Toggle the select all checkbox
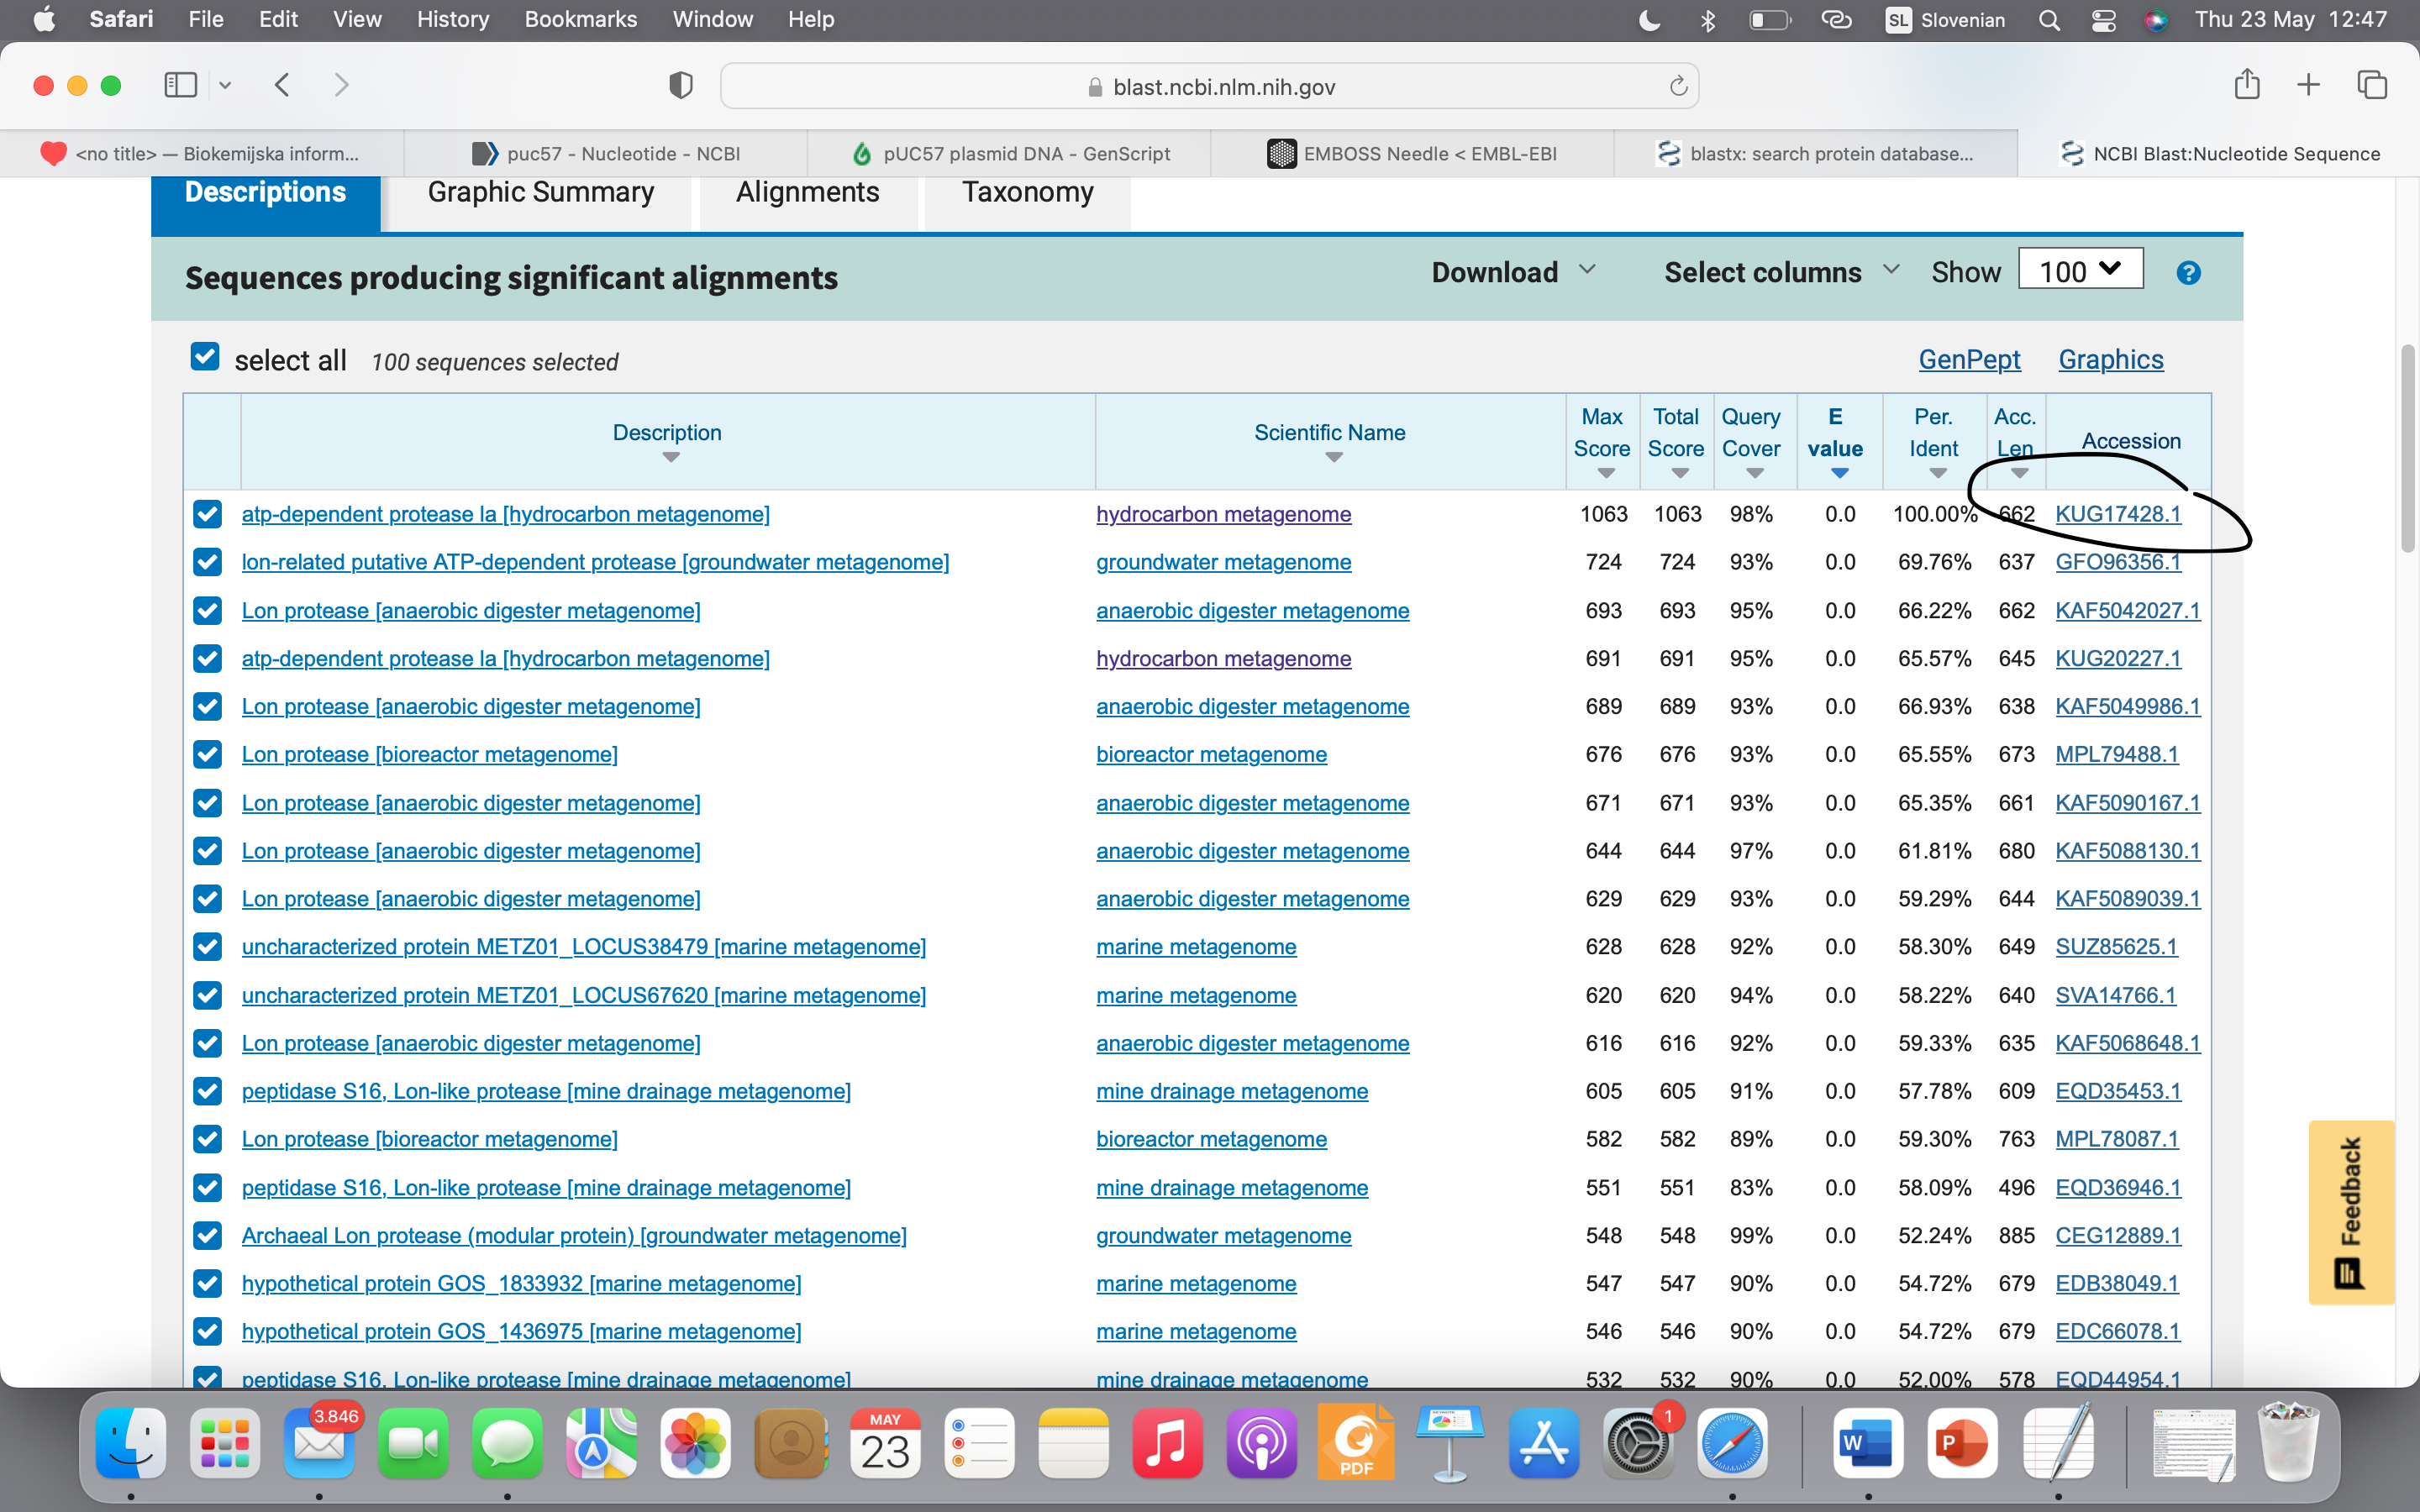This screenshot has width=2420, height=1512. point(205,357)
